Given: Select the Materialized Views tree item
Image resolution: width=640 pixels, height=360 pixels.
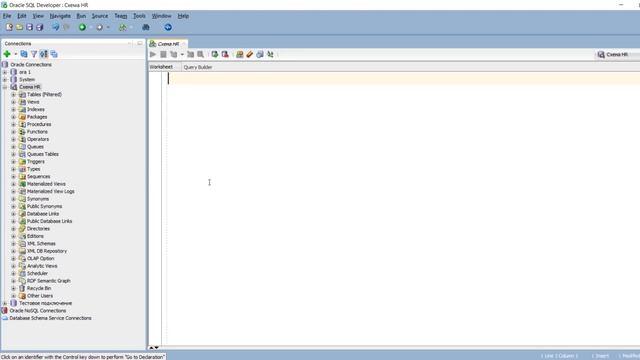Looking at the screenshot, I should click(x=46, y=184).
